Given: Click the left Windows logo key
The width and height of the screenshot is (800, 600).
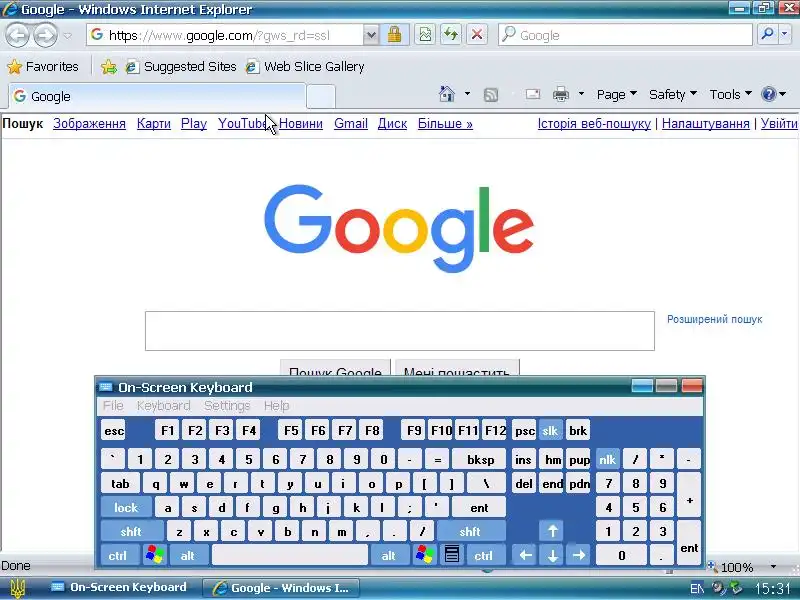Looking at the screenshot, I should click(155, 555).
